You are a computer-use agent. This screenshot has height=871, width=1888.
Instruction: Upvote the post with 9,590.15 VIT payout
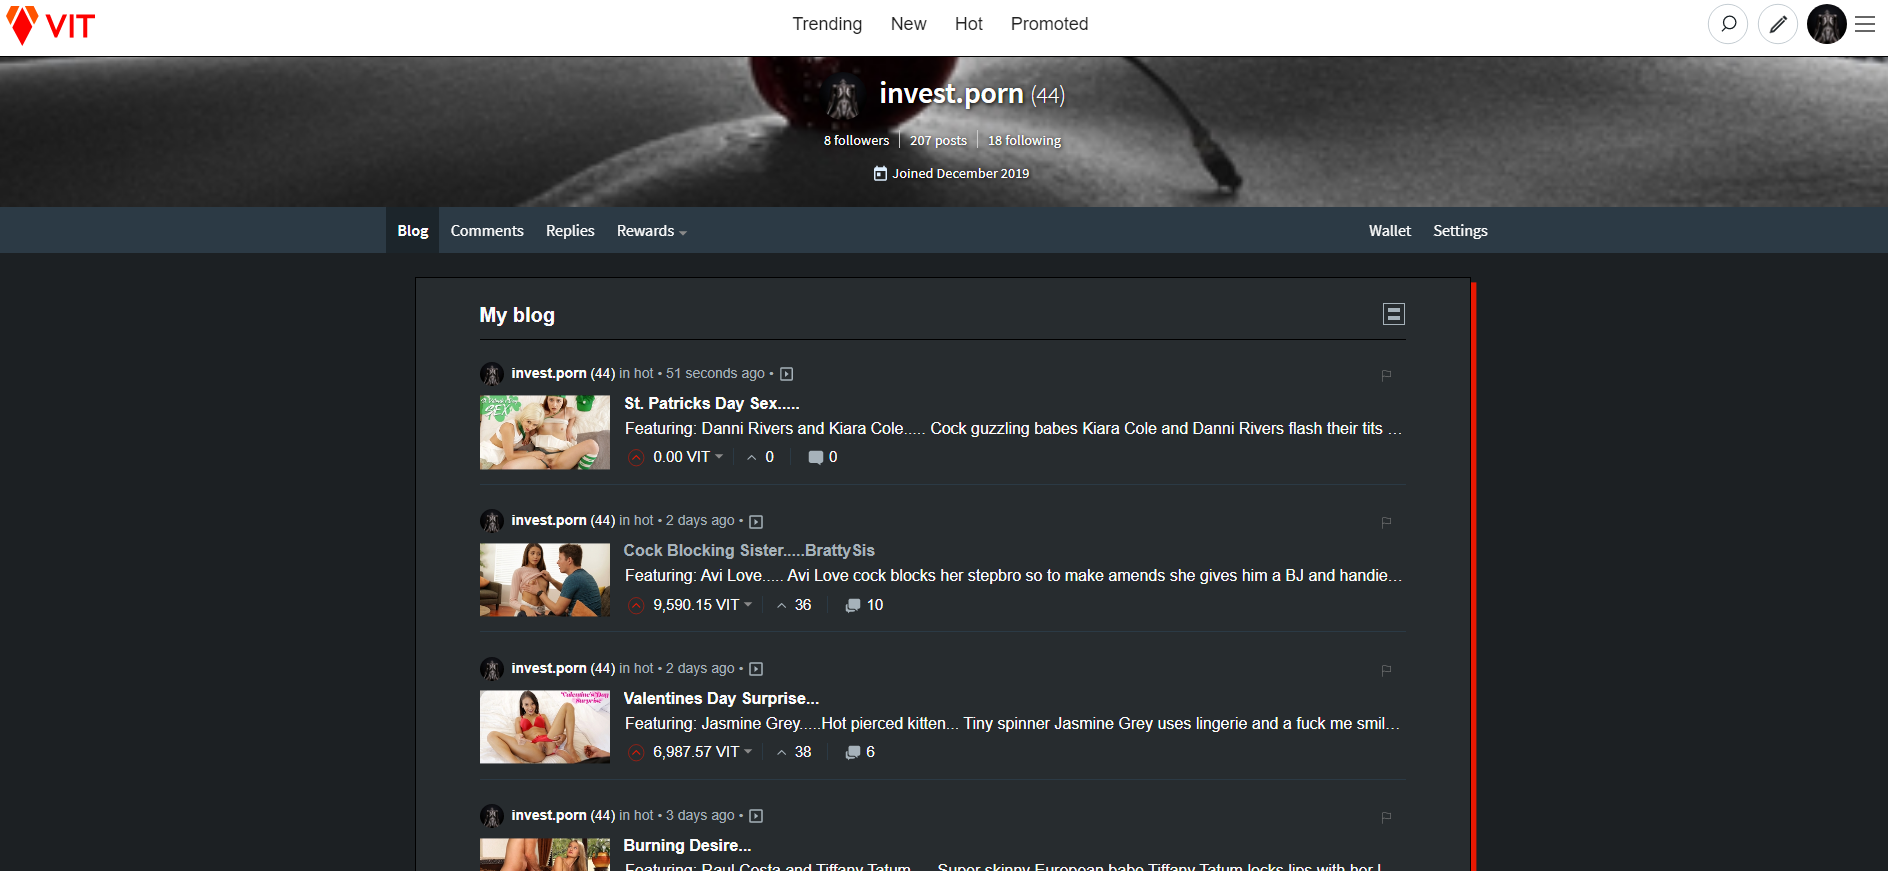636,605
